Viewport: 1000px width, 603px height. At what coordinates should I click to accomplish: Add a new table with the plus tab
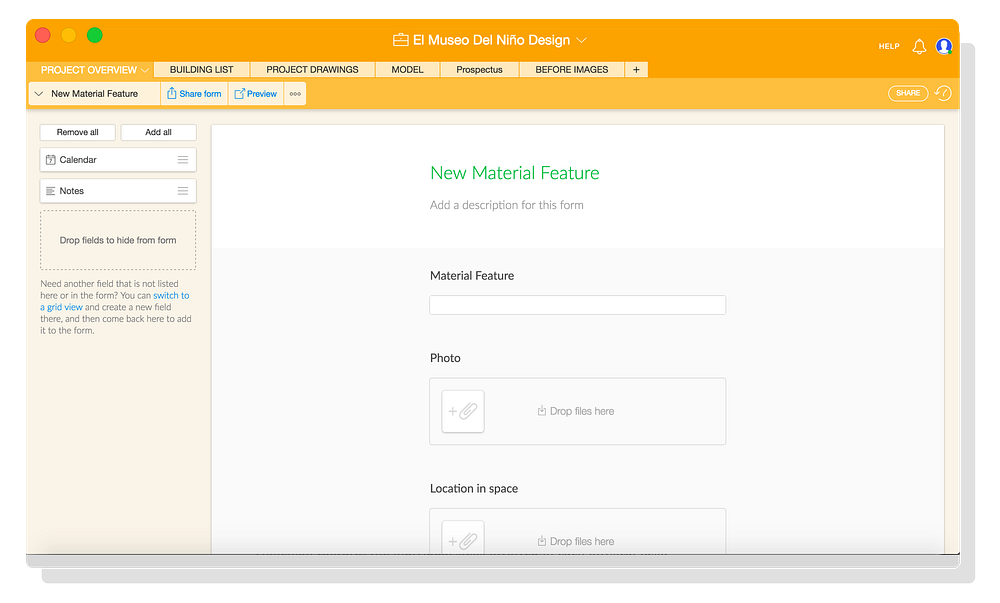(x=636, y=69)
